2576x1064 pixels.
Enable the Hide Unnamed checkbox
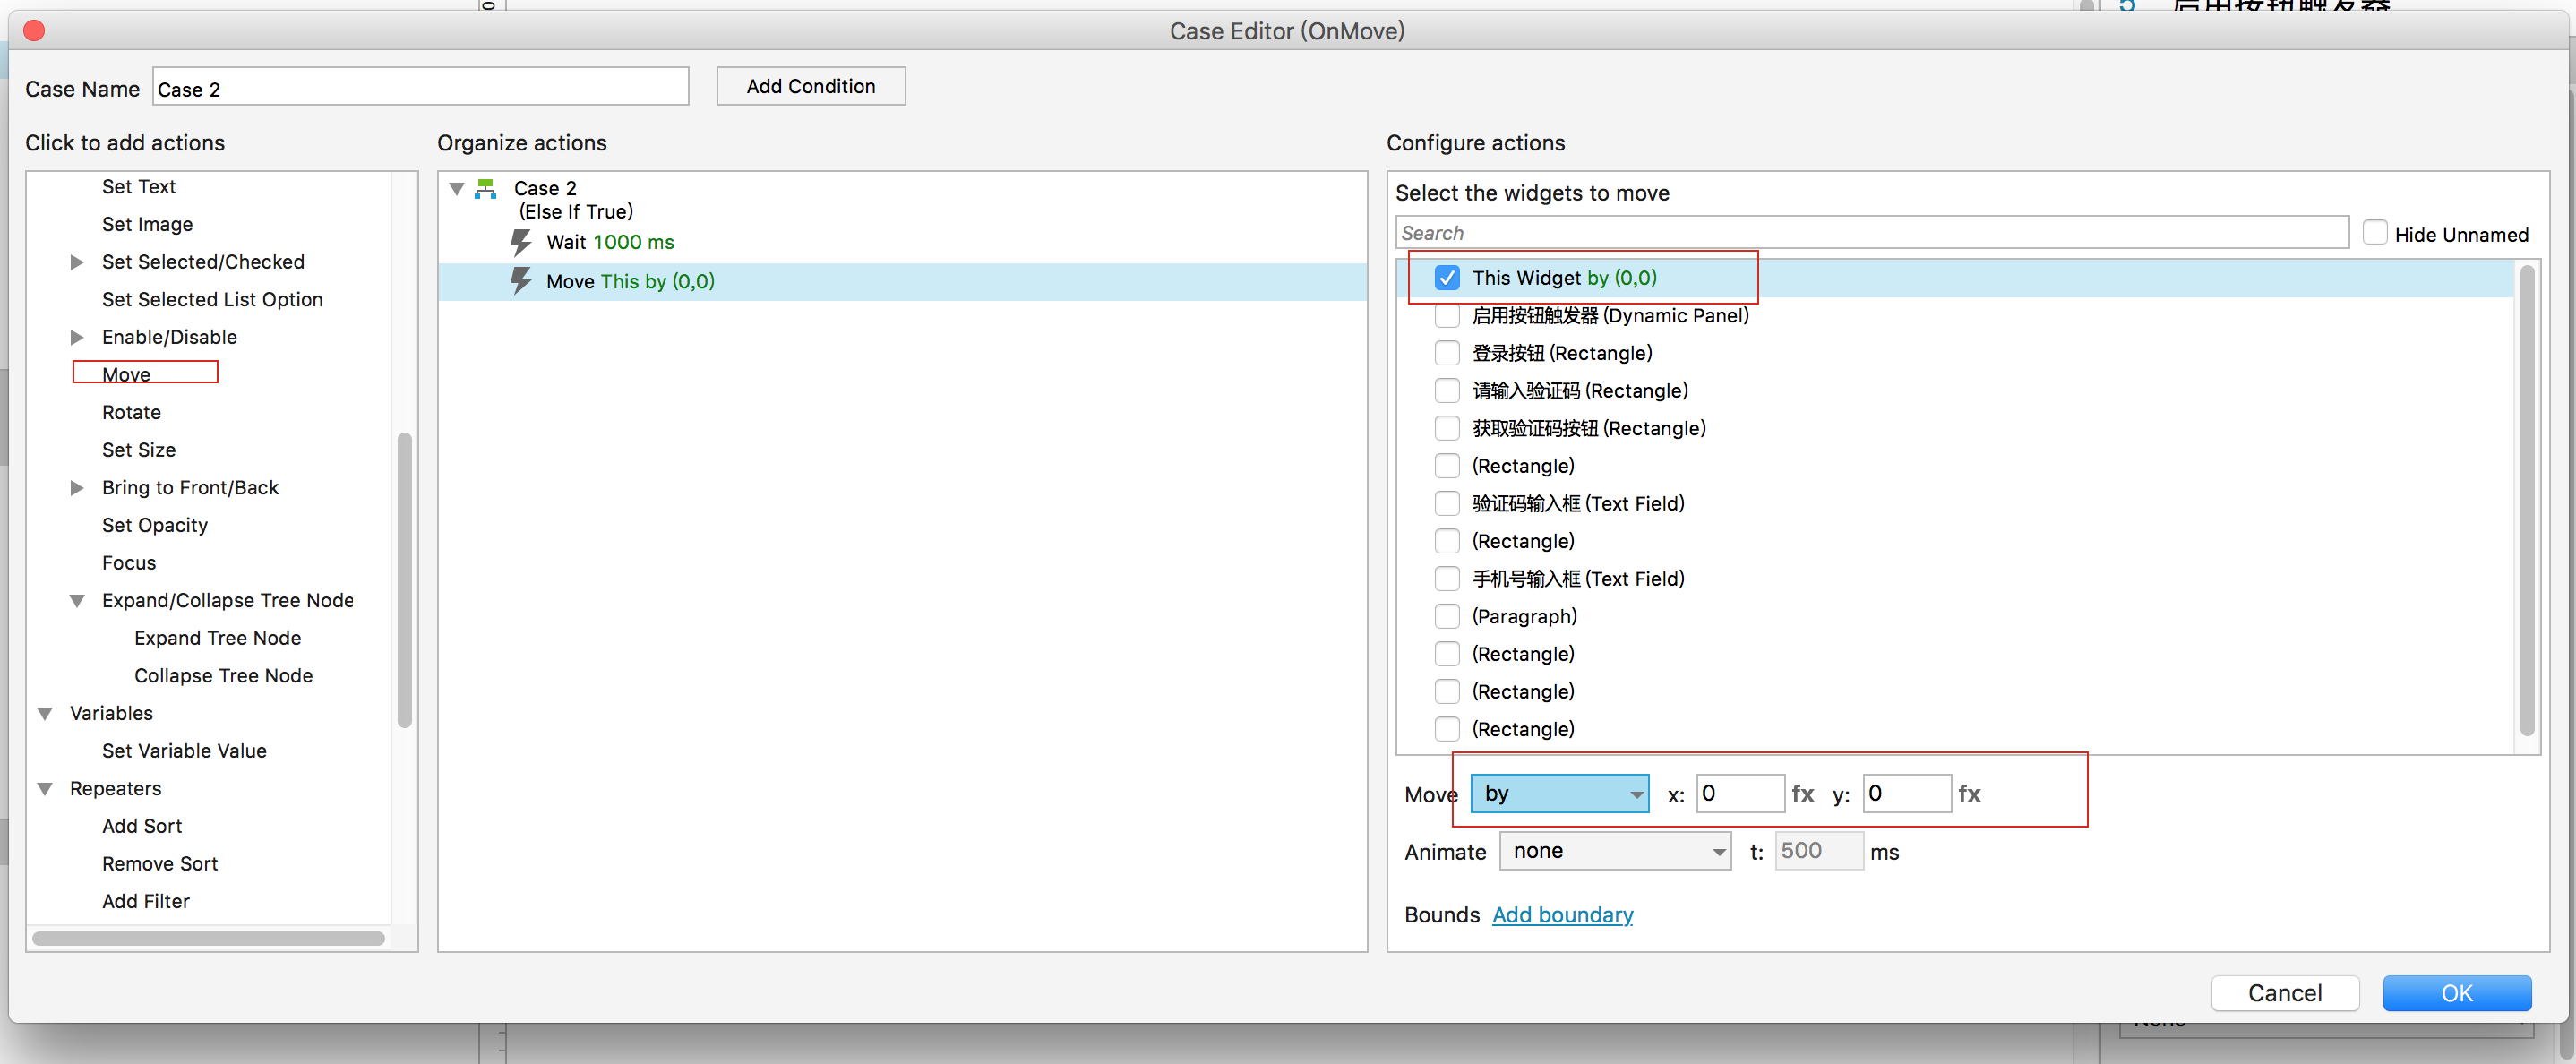[x=2375, y=233]
